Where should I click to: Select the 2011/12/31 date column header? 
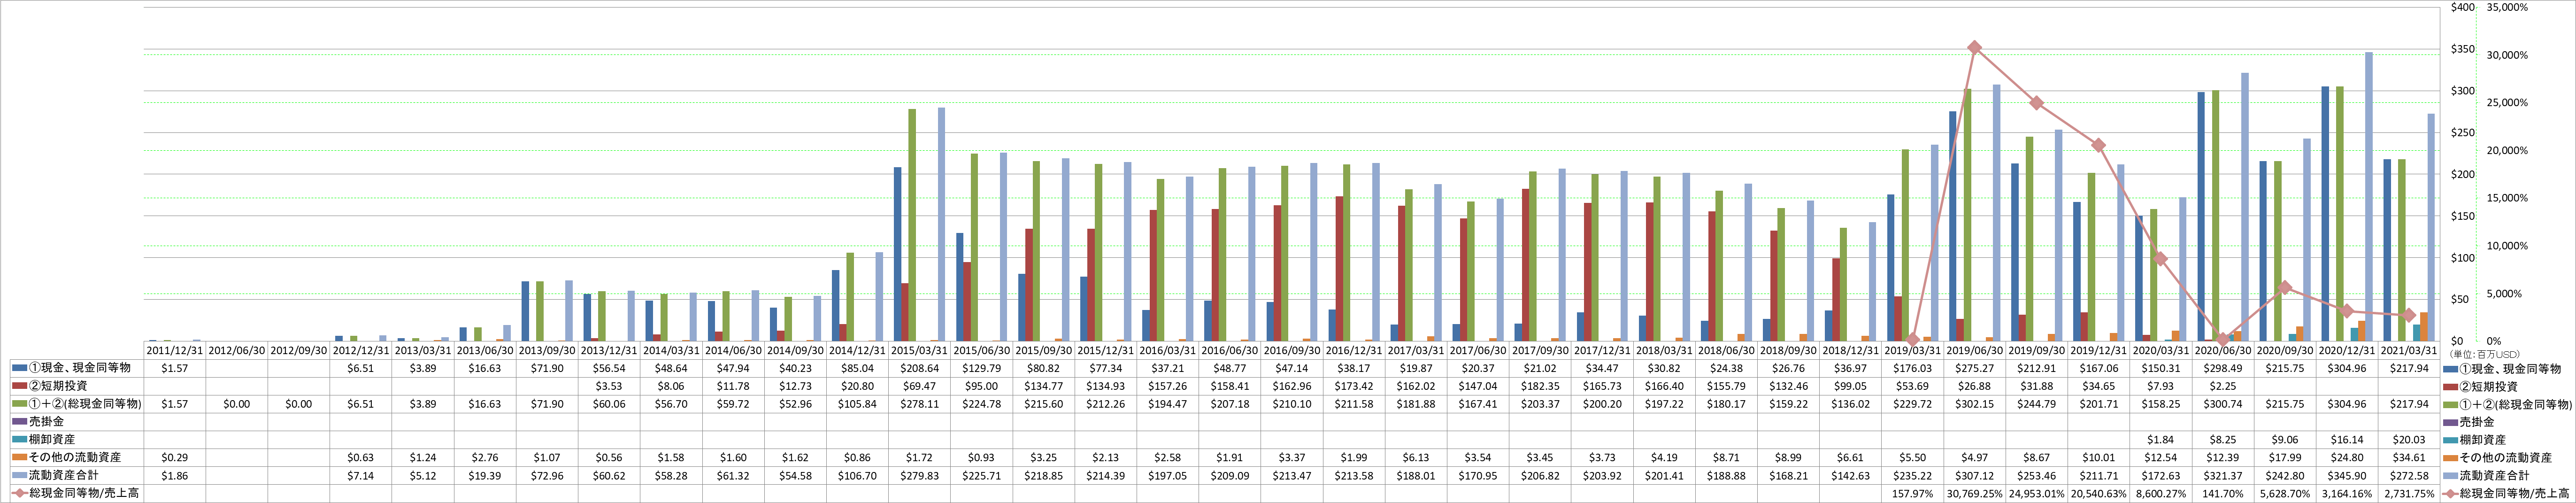click(175, 351)
